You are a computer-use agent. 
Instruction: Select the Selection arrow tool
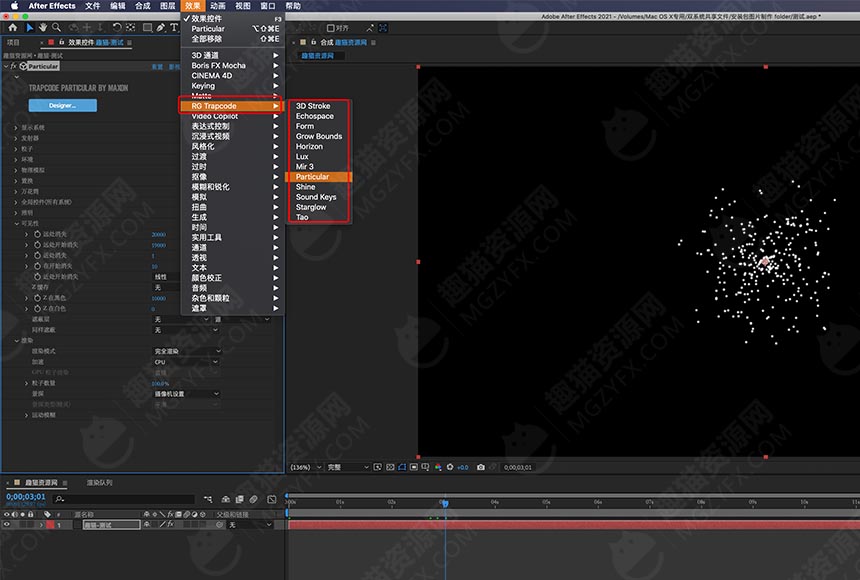coord(30,27)
